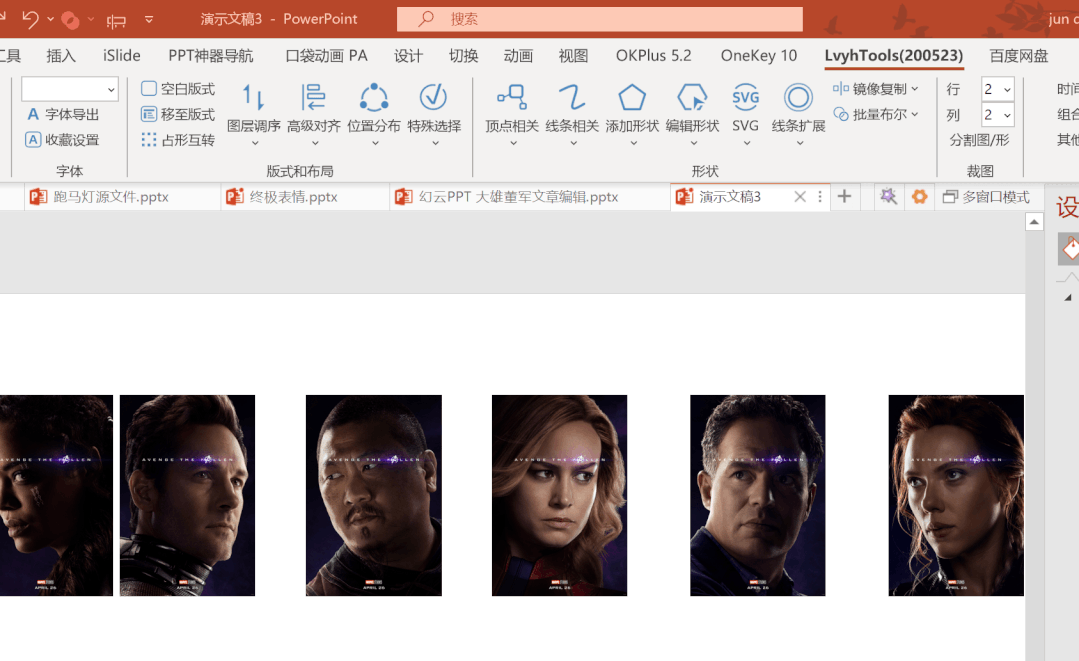Click the 位置分布 icon
This screenshot has height=661, width=1079.
point(374,98)
